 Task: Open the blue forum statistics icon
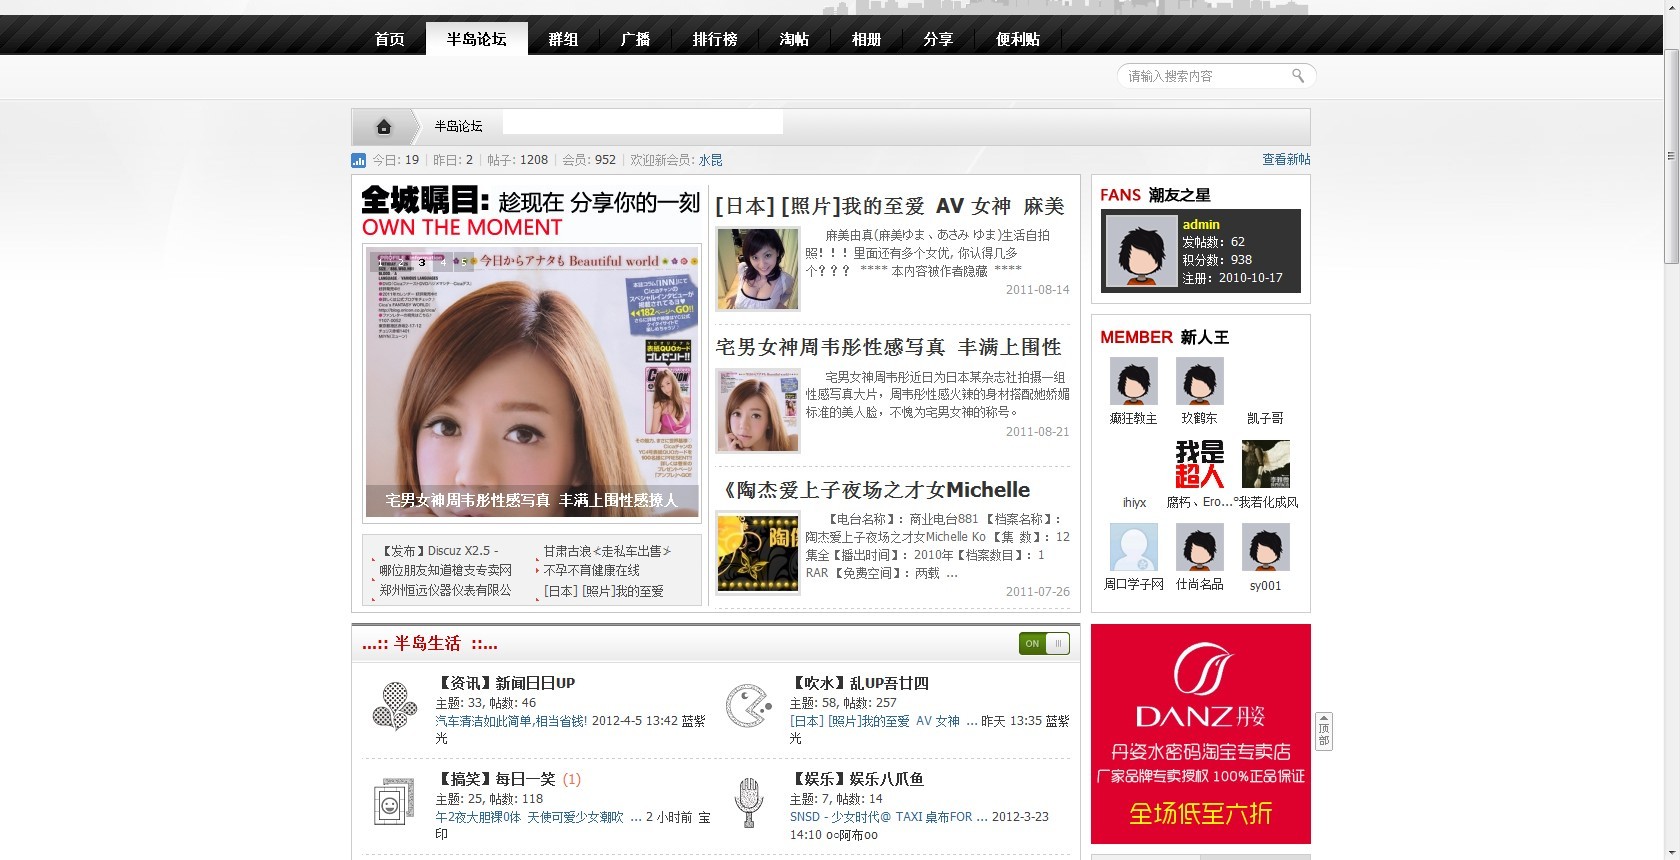[359, 160]
